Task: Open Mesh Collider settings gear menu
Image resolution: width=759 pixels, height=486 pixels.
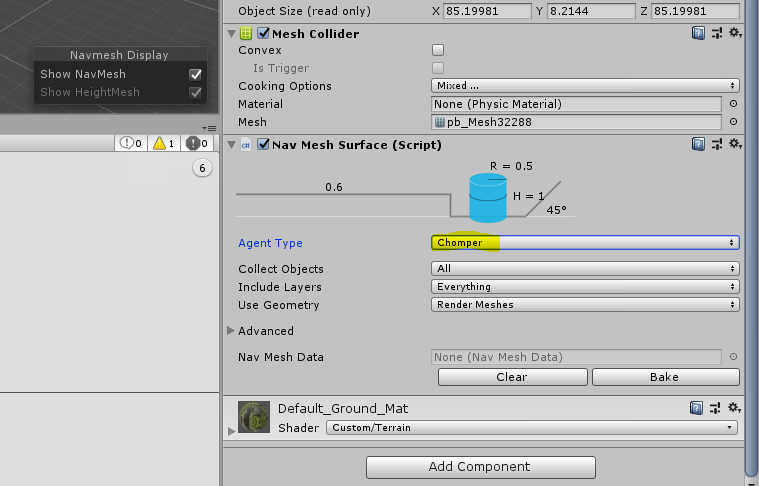Action: pos(735,33)
